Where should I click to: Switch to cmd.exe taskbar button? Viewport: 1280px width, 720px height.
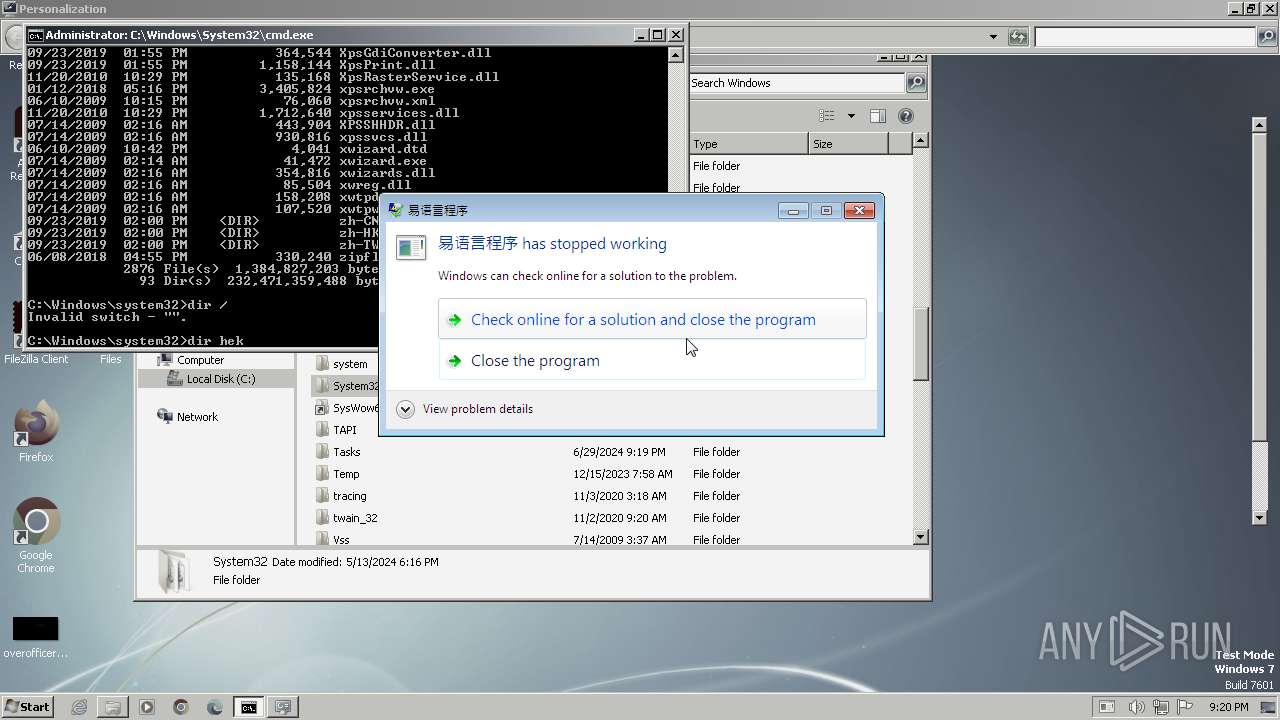248,707
